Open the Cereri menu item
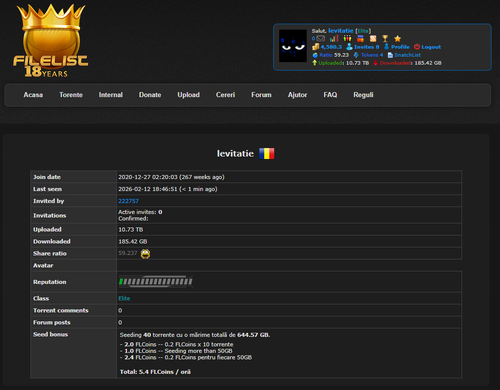Screen dimensions: 500x390 225,95
